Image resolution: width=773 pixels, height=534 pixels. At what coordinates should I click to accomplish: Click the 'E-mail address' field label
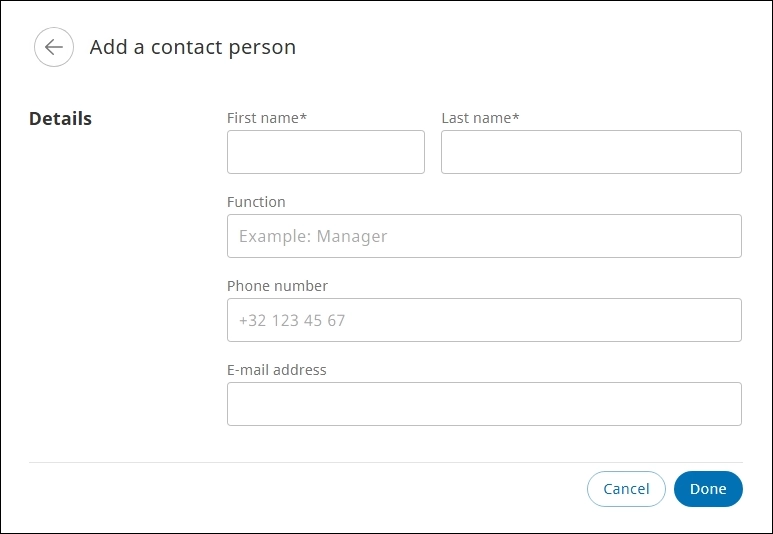click(x=277, y=370)
